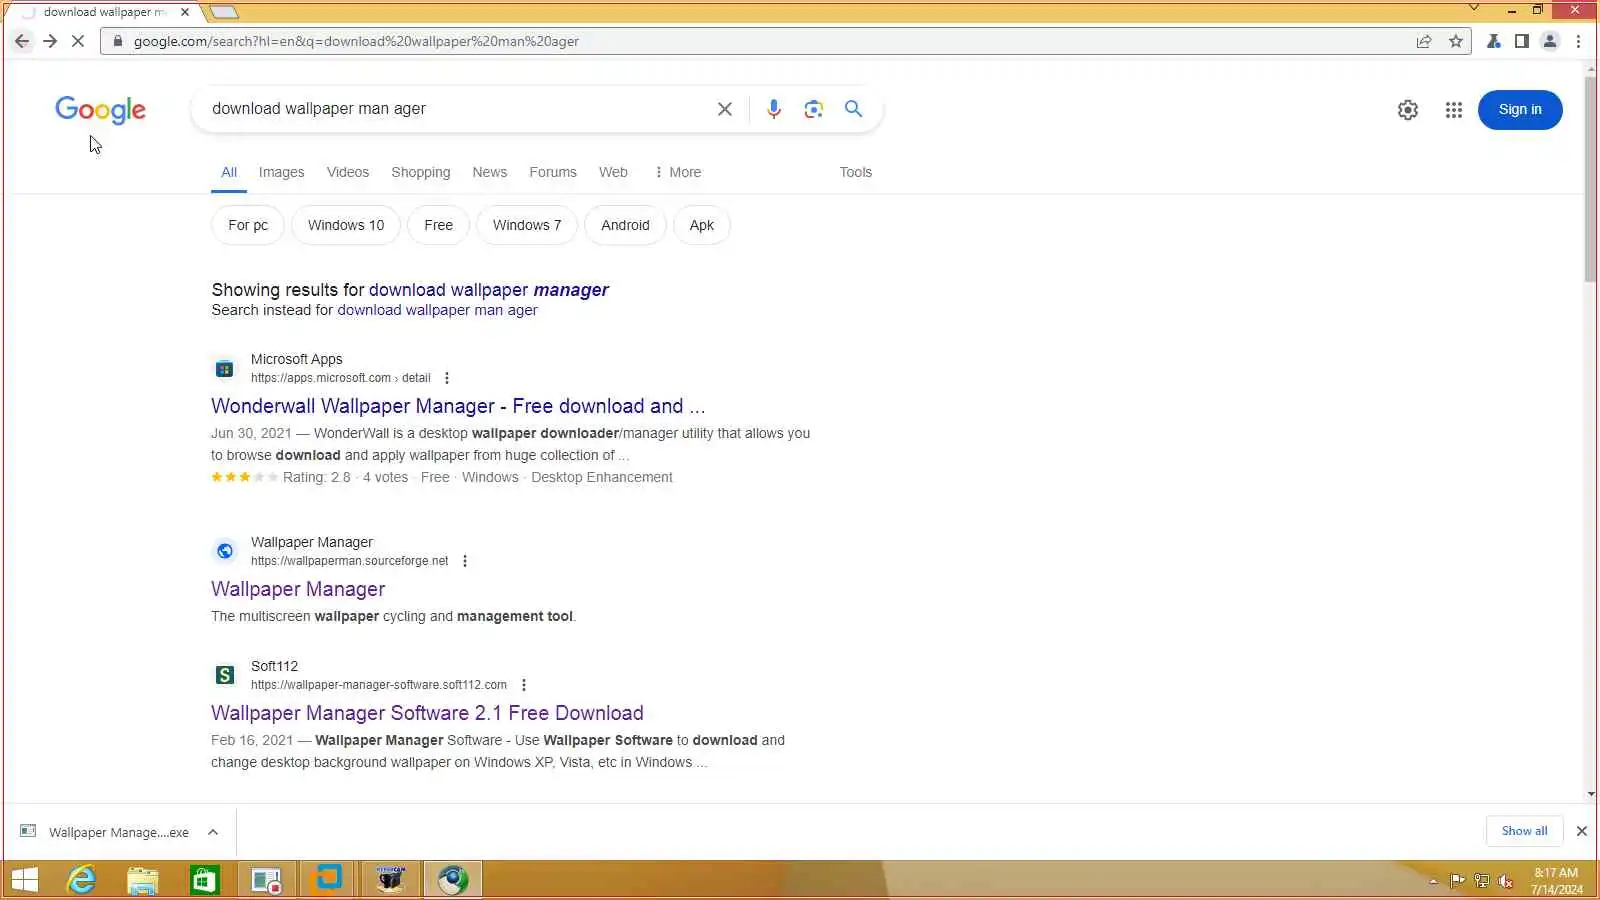The width and height of the screenshot is (1600, 900).
Task: Switch to Images results
Action: click(281, 172)
